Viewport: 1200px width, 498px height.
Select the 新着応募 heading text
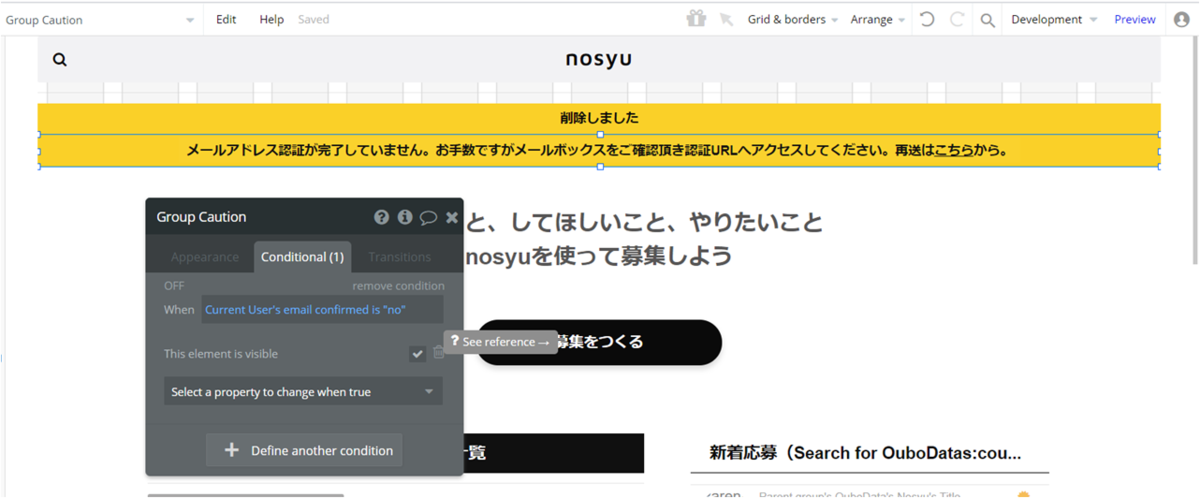[865, 453]
